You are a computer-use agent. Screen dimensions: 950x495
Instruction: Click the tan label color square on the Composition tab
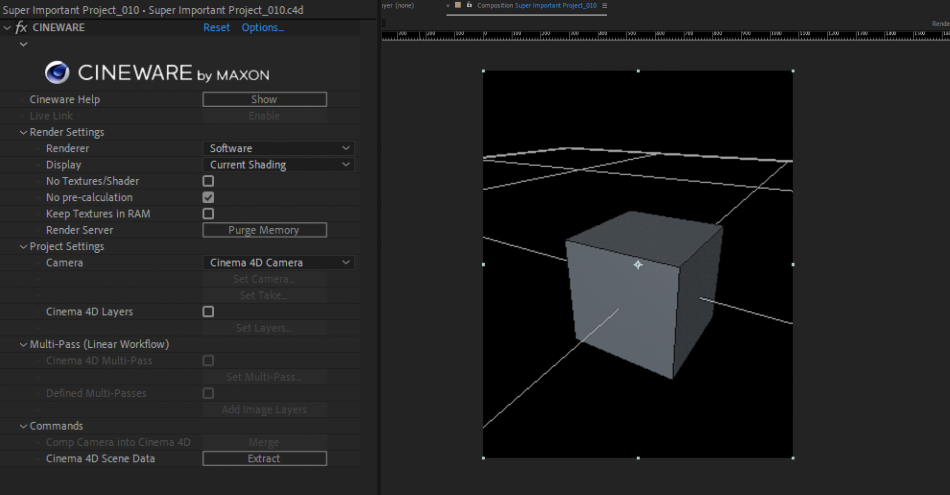click(x=457, y=5)
